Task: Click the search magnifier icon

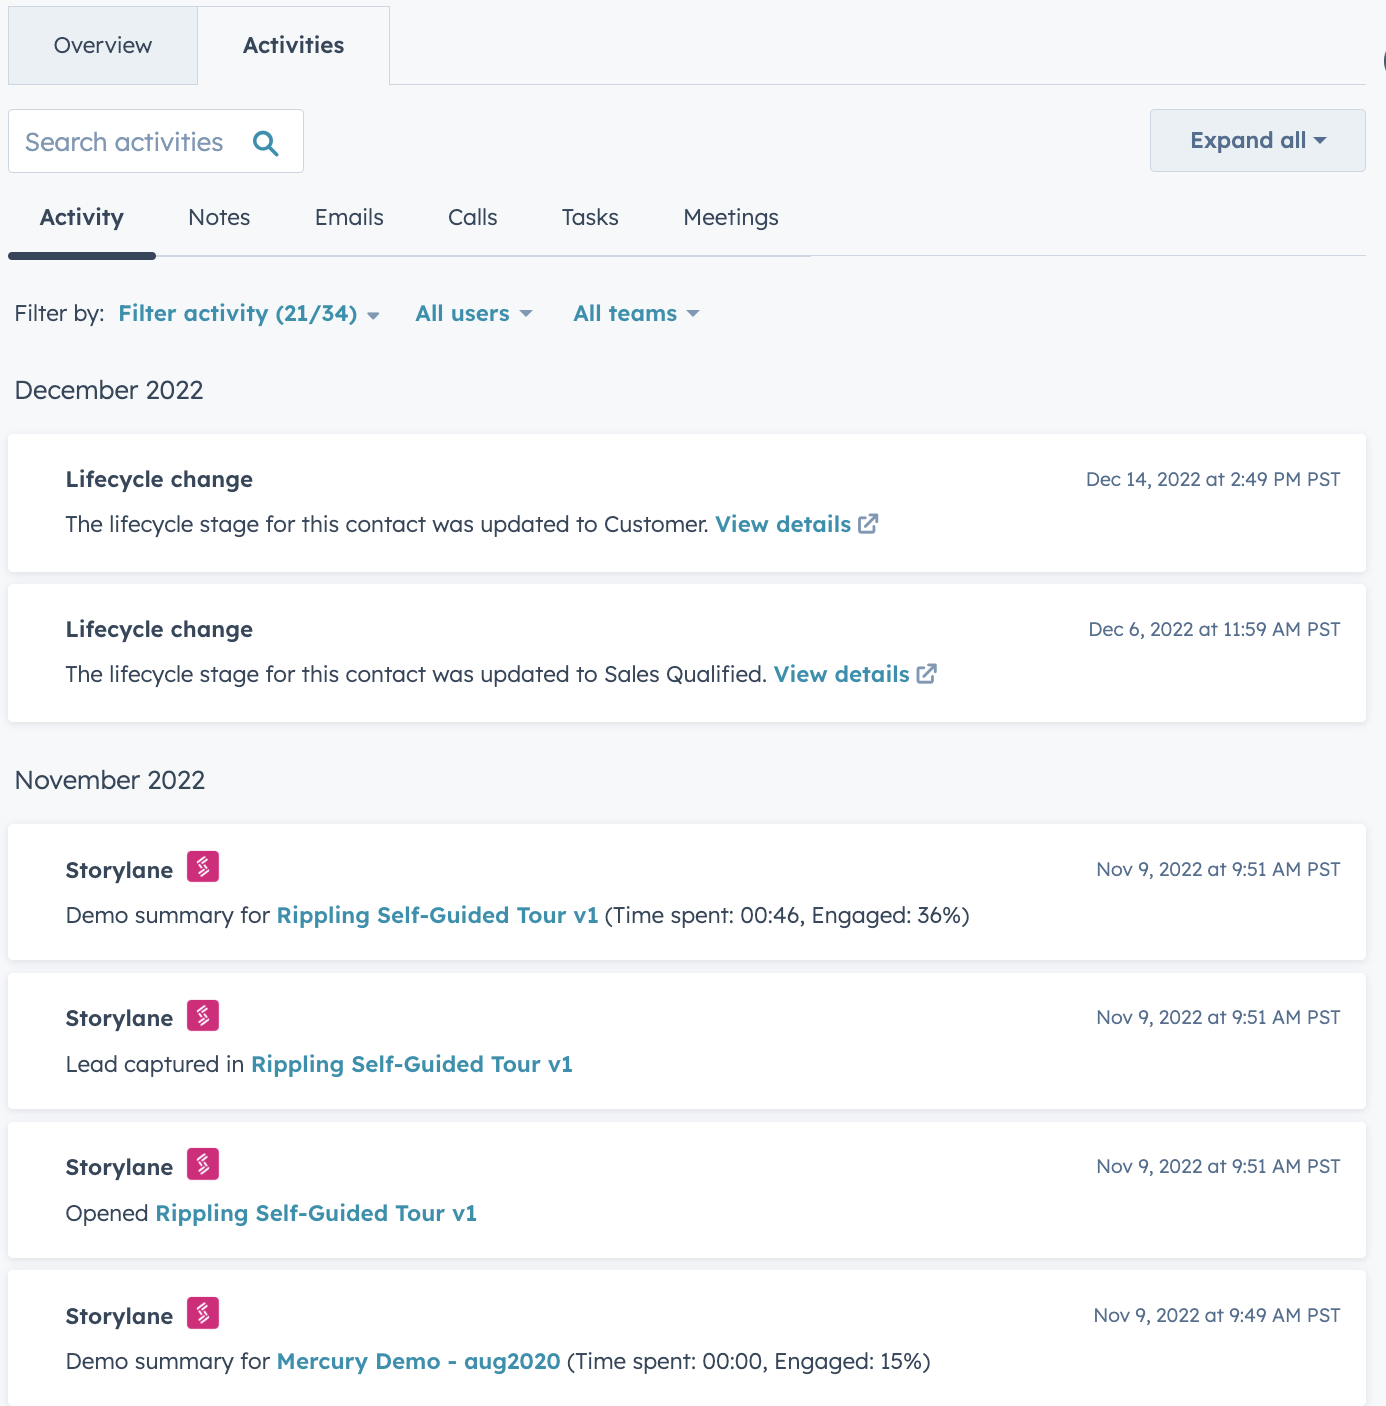Action: [265, 143]
